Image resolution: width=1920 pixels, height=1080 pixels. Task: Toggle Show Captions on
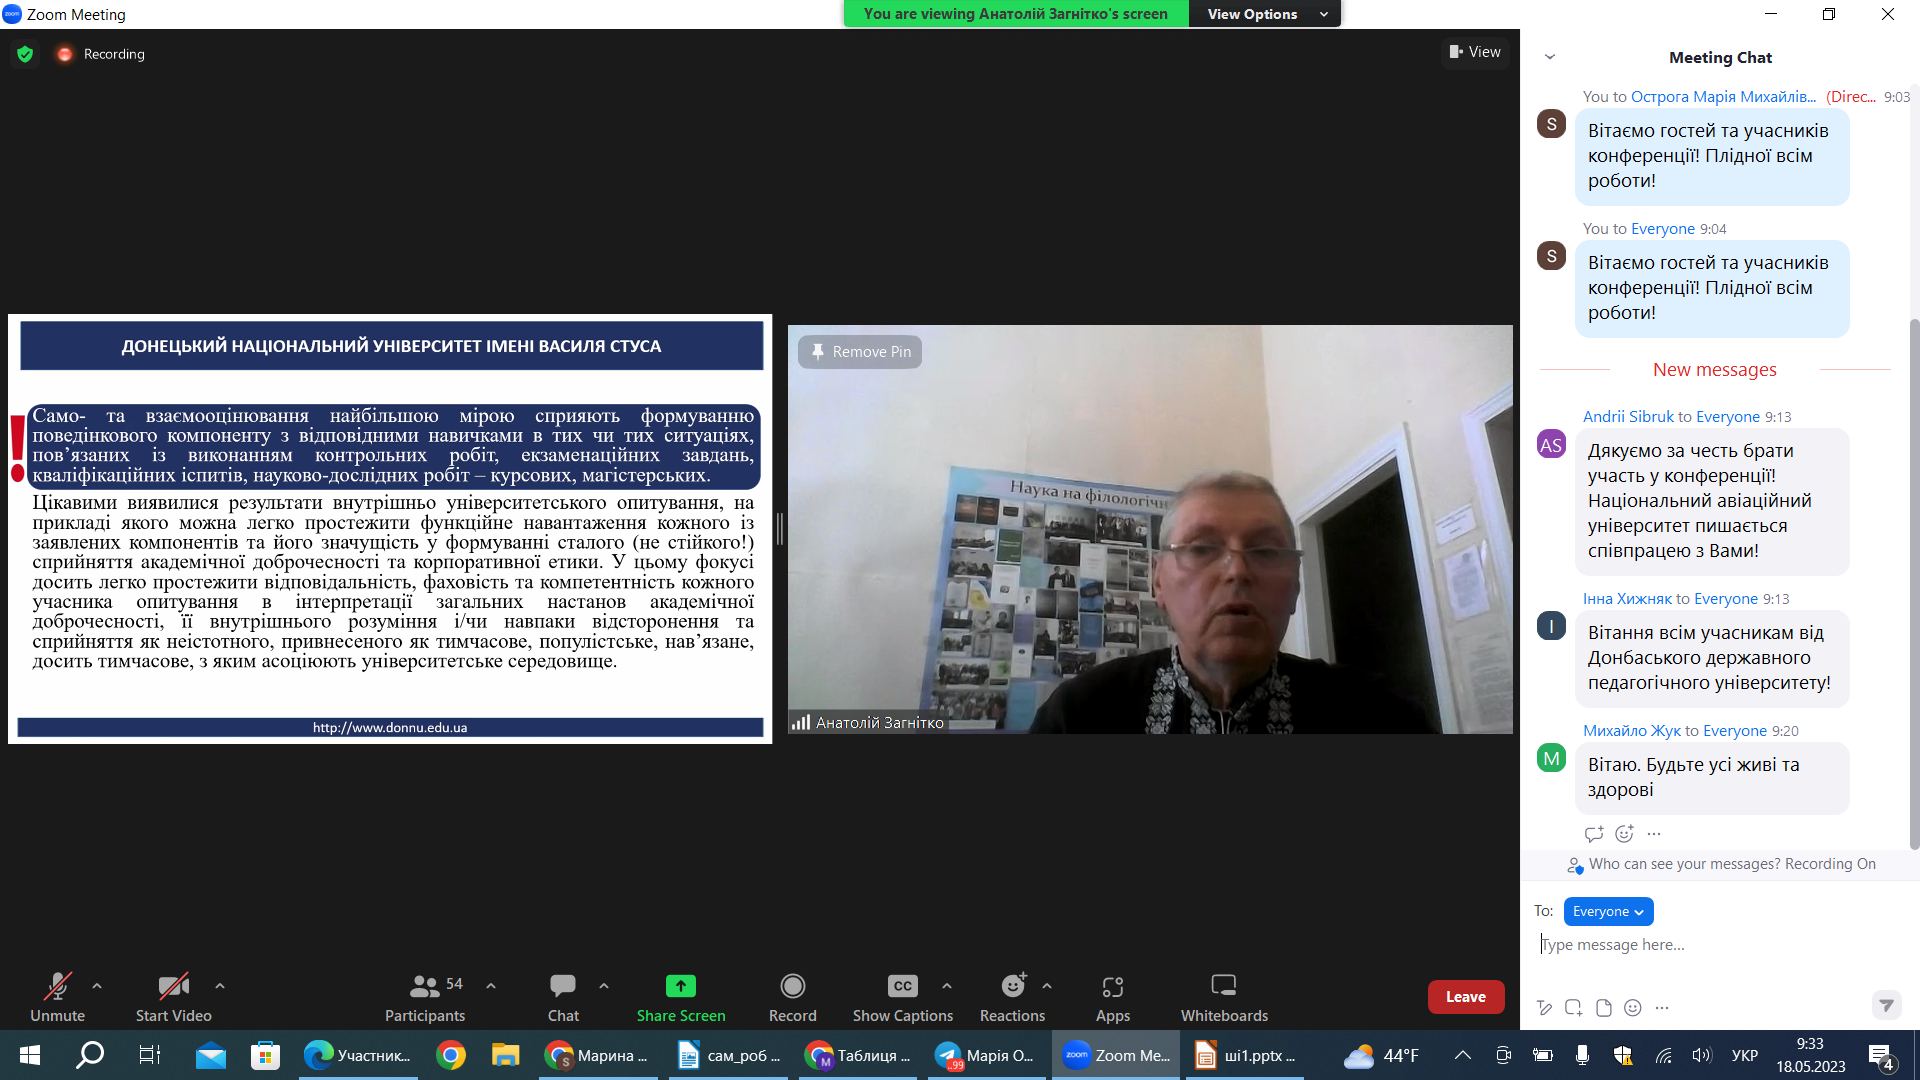click(x=902, y=997)
